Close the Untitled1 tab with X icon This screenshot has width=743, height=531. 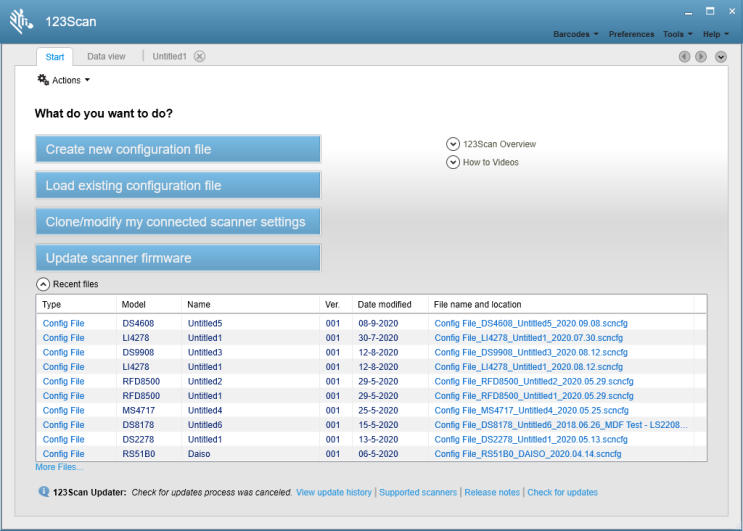point(199,57)
